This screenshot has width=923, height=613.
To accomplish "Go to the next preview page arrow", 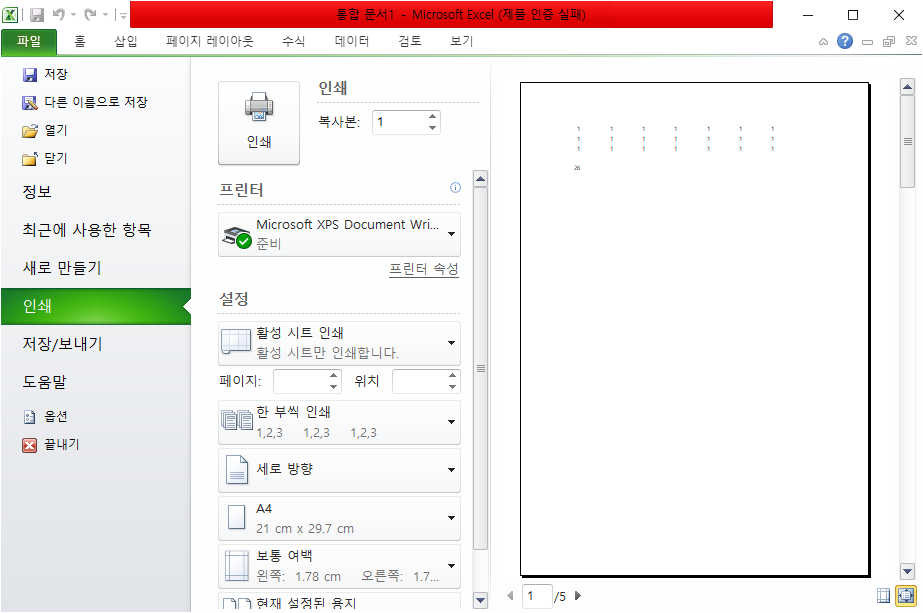I will tap(578, 596).
